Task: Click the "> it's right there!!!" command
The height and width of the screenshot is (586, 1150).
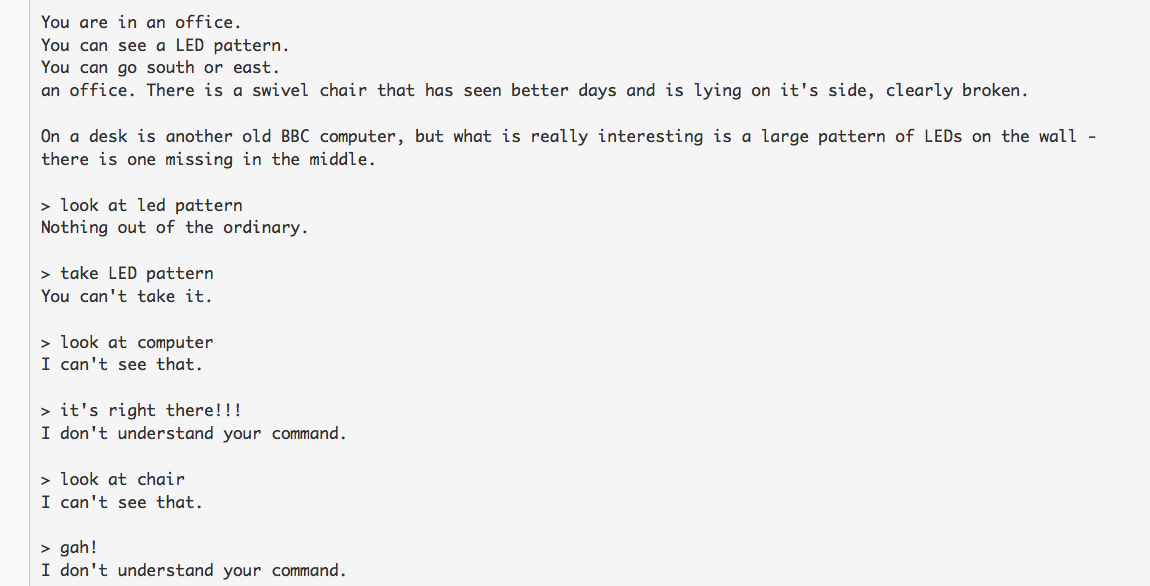Action: point(142,410)
